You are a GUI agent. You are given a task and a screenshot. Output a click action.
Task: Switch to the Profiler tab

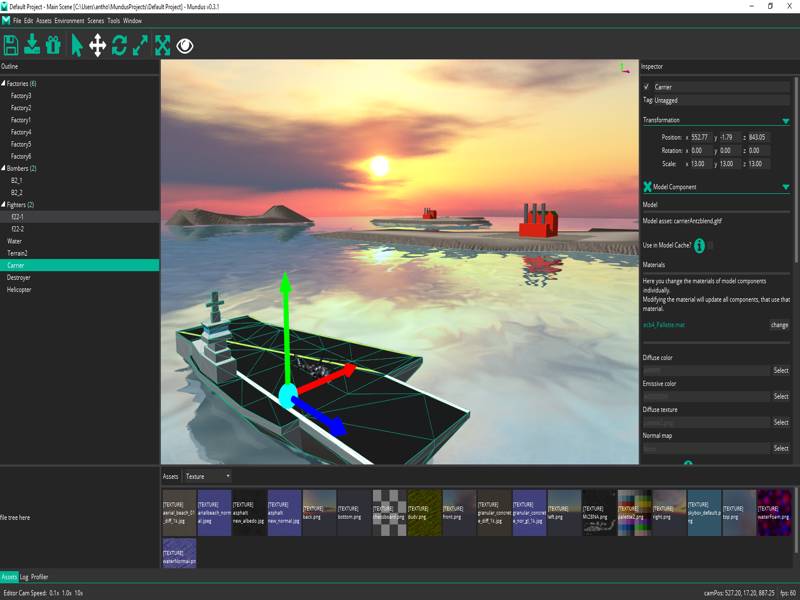pyautogui.click(x=39, y=577)
